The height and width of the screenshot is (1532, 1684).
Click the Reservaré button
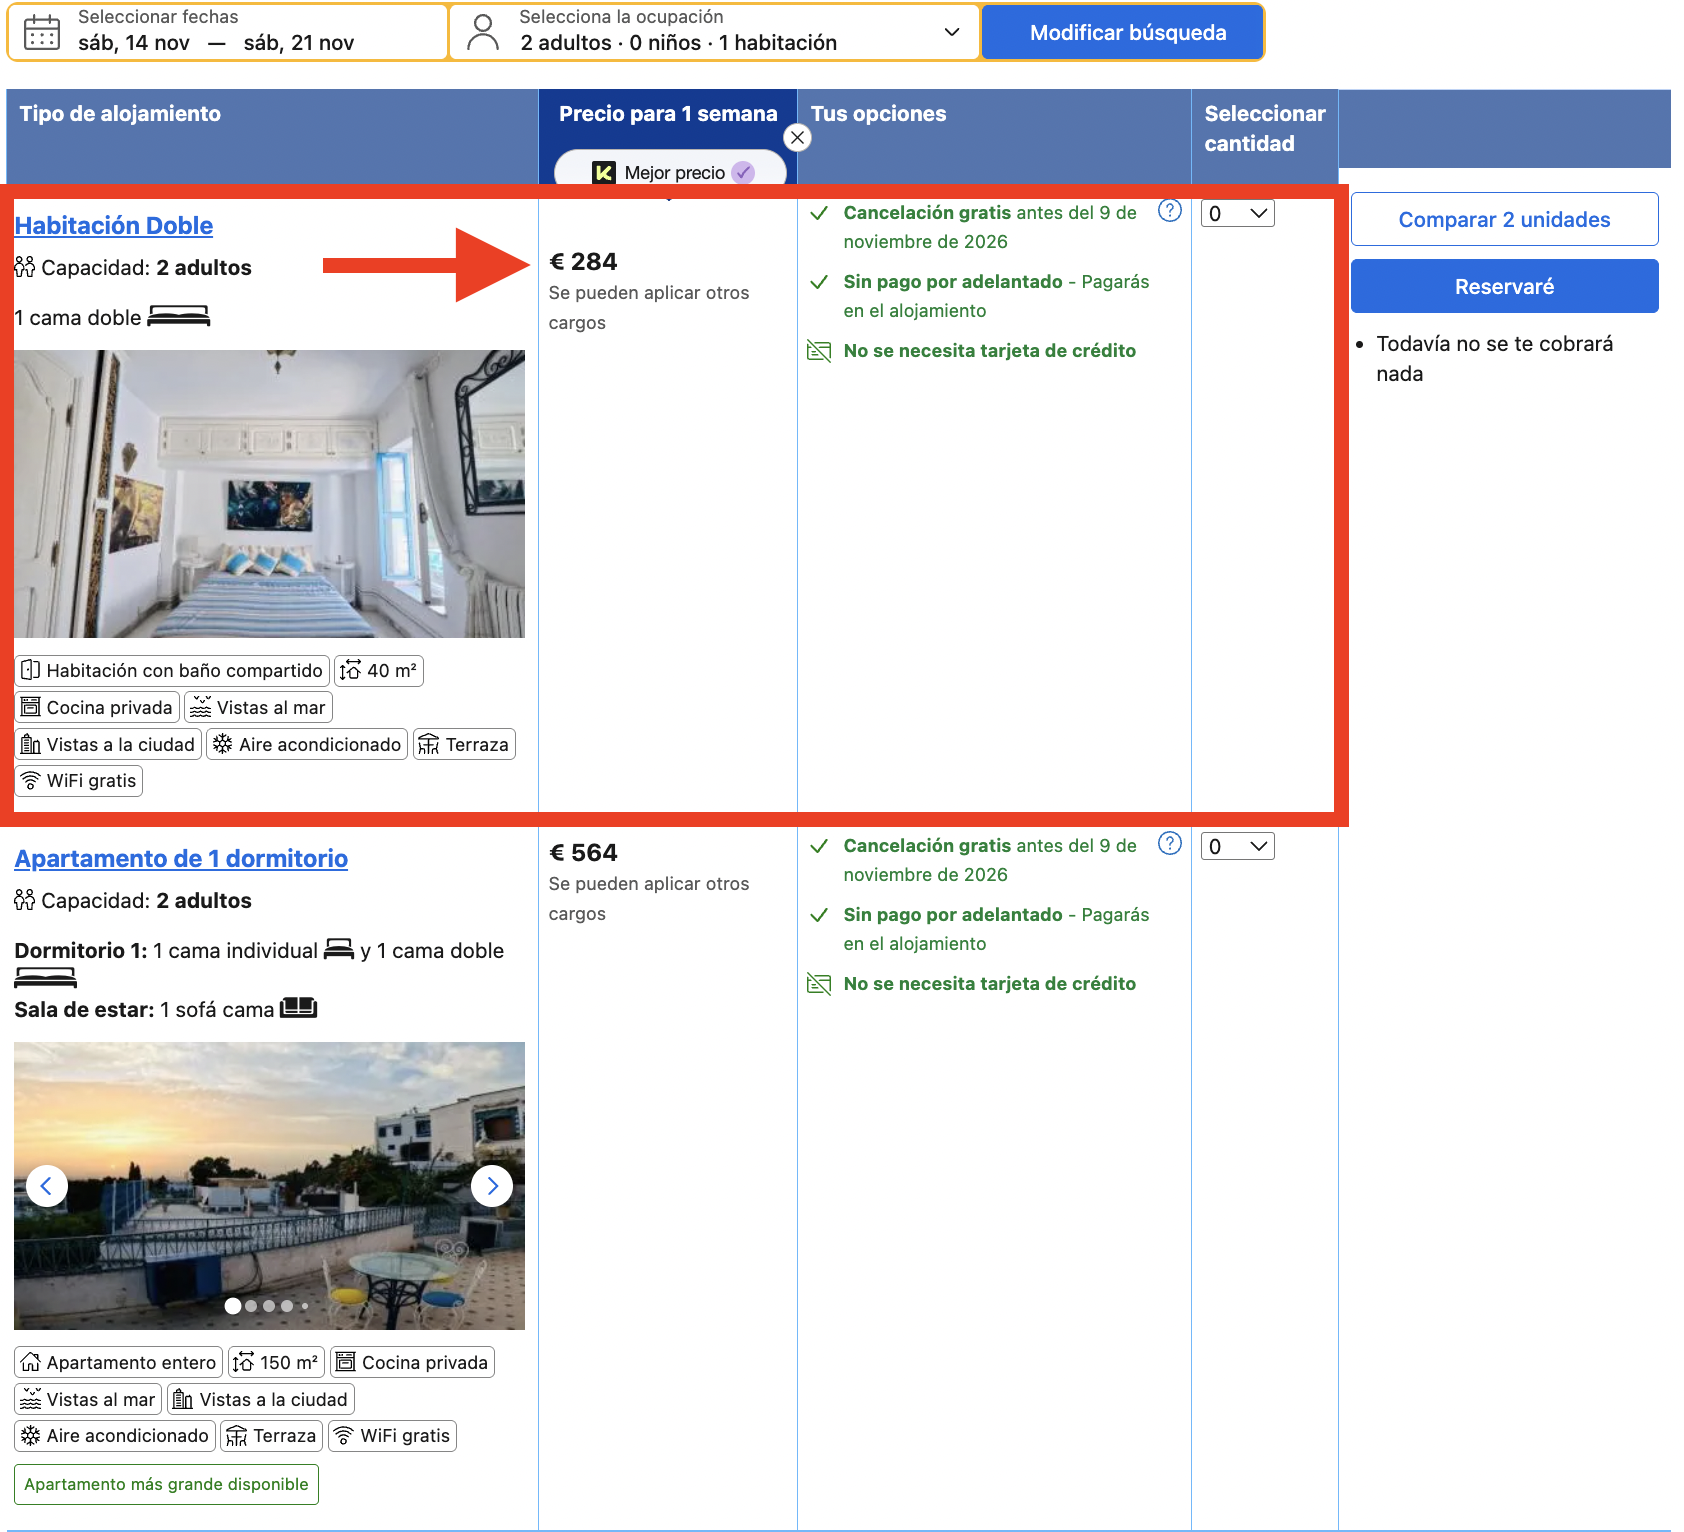point(1504,286)
